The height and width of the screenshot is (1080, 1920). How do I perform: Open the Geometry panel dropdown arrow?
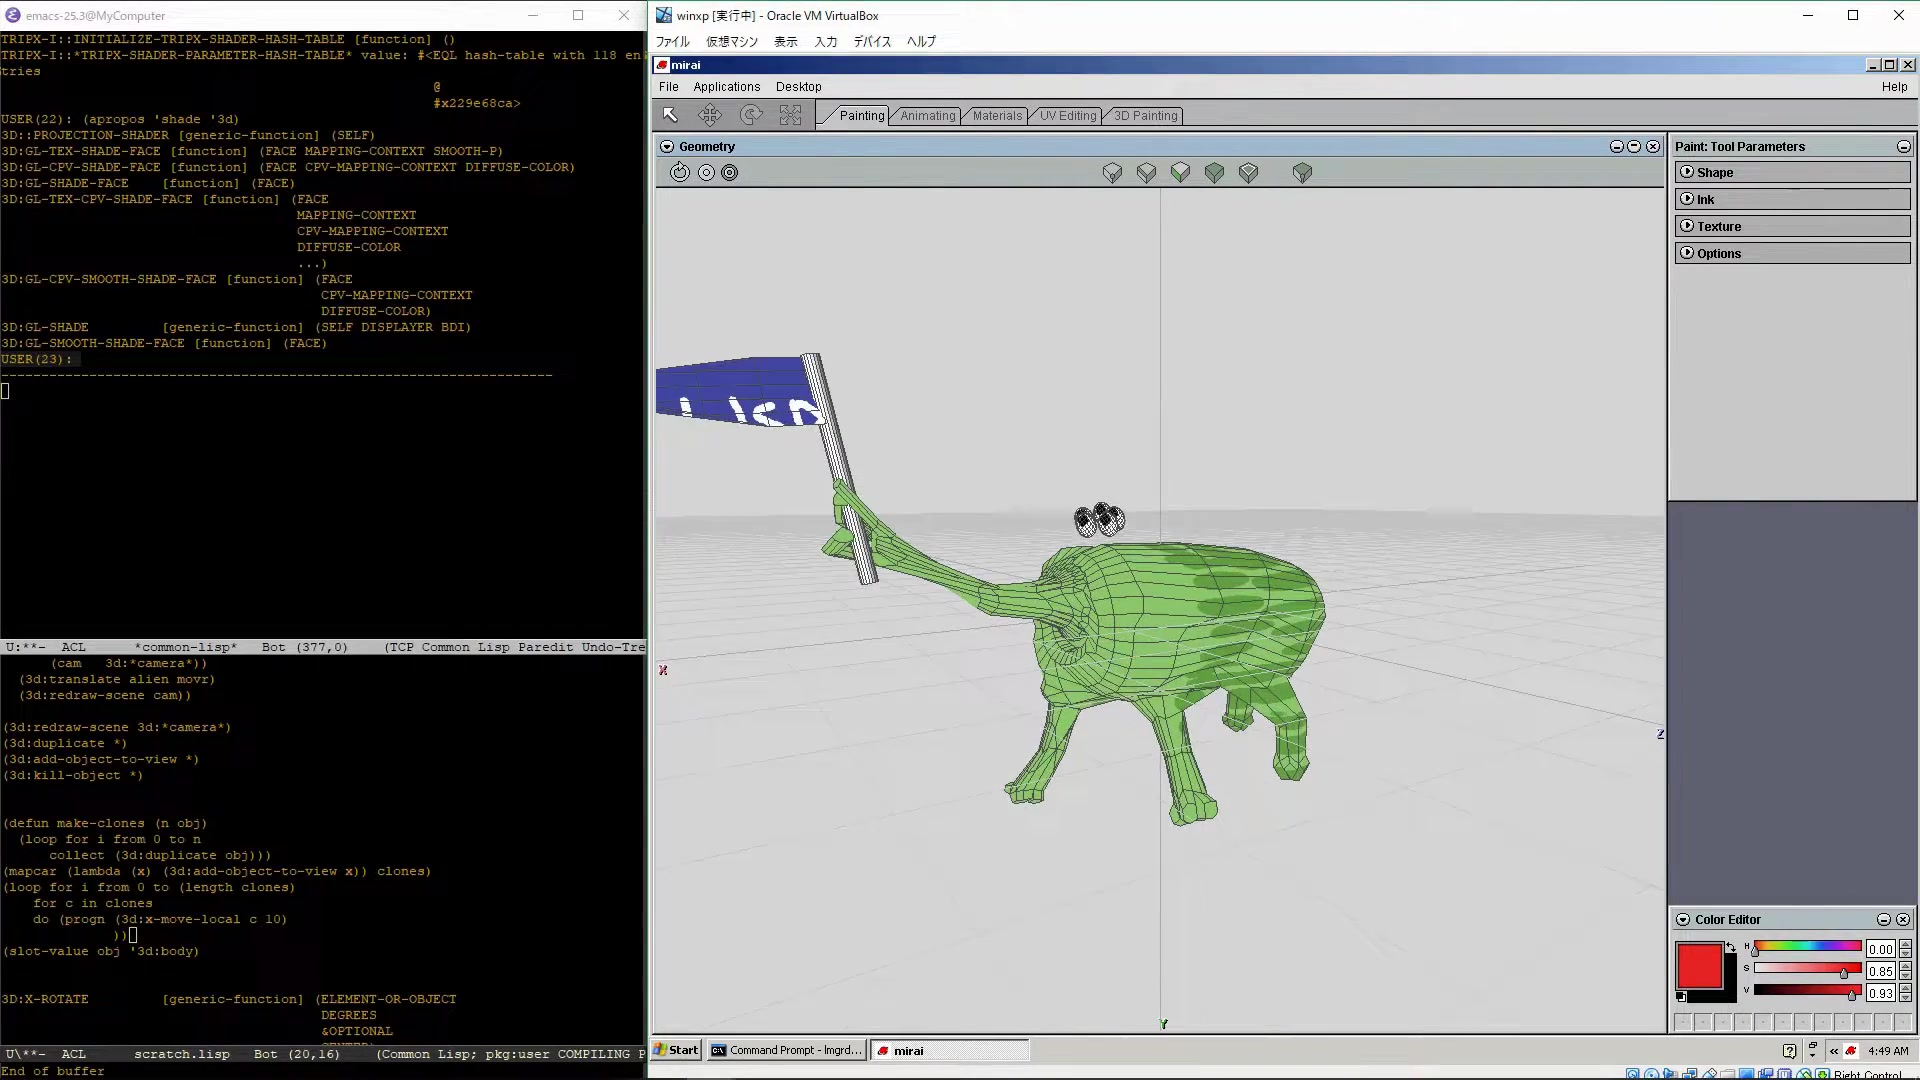coord(667,146)
